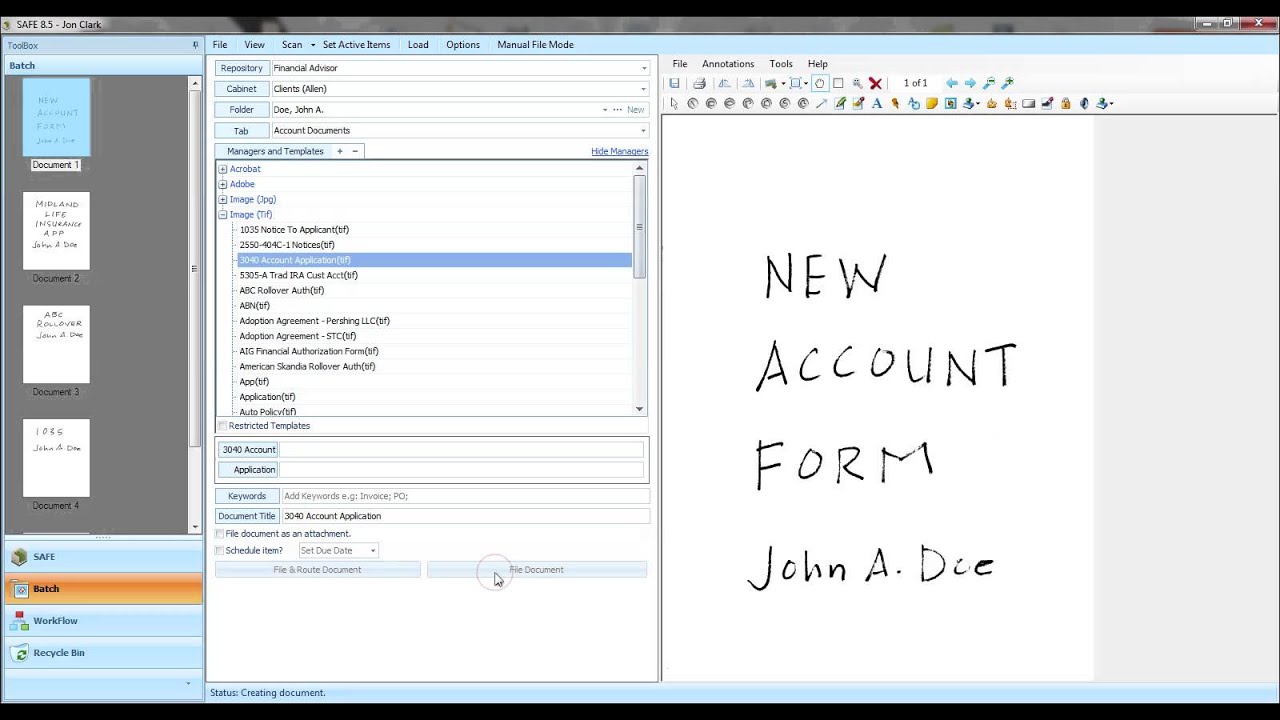Expand the Image (Jpg) tree node

coord(223,199)
